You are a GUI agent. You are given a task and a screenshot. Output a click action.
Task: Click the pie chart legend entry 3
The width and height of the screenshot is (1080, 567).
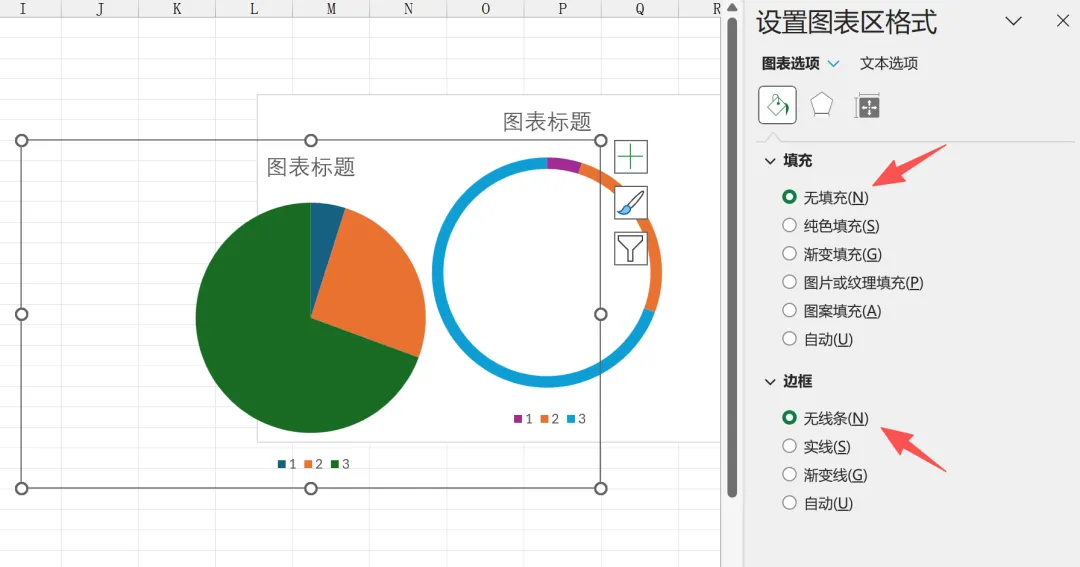(x=340, y=464)
